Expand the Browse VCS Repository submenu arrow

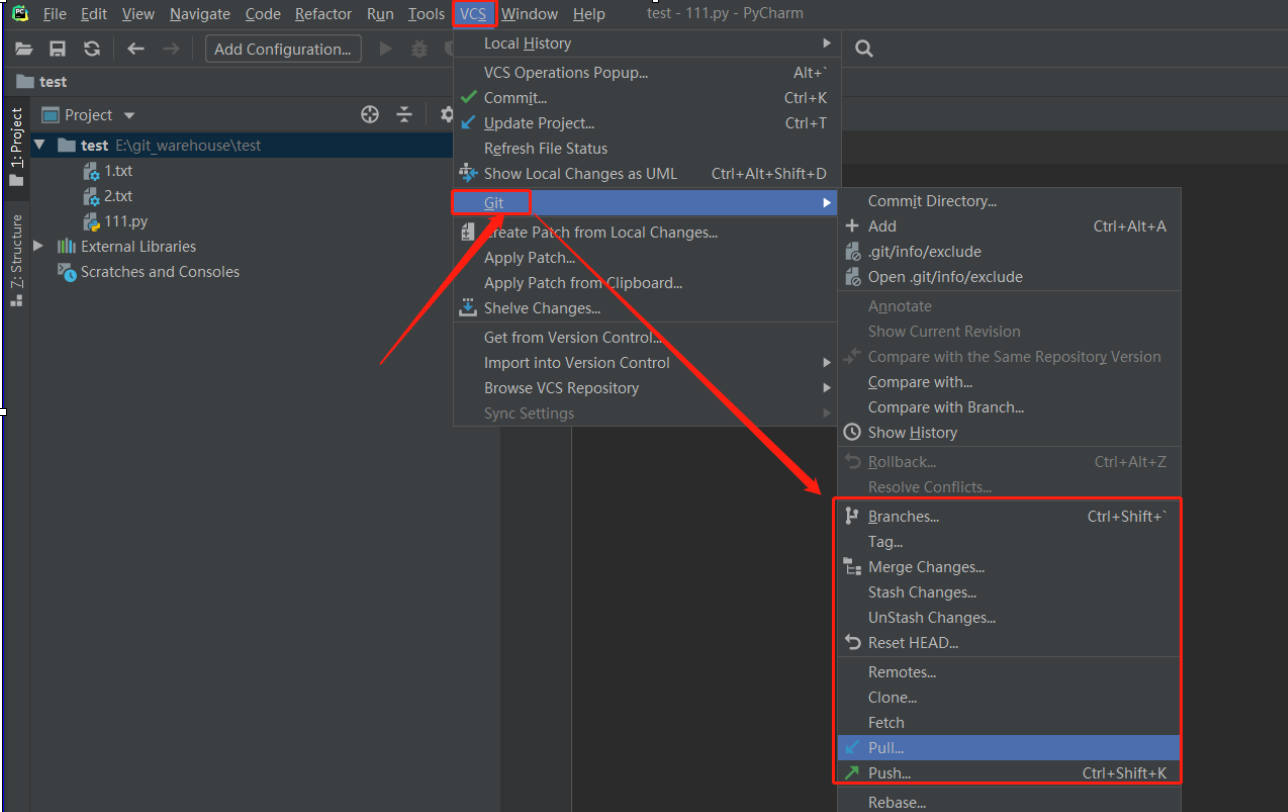(826, 388)
